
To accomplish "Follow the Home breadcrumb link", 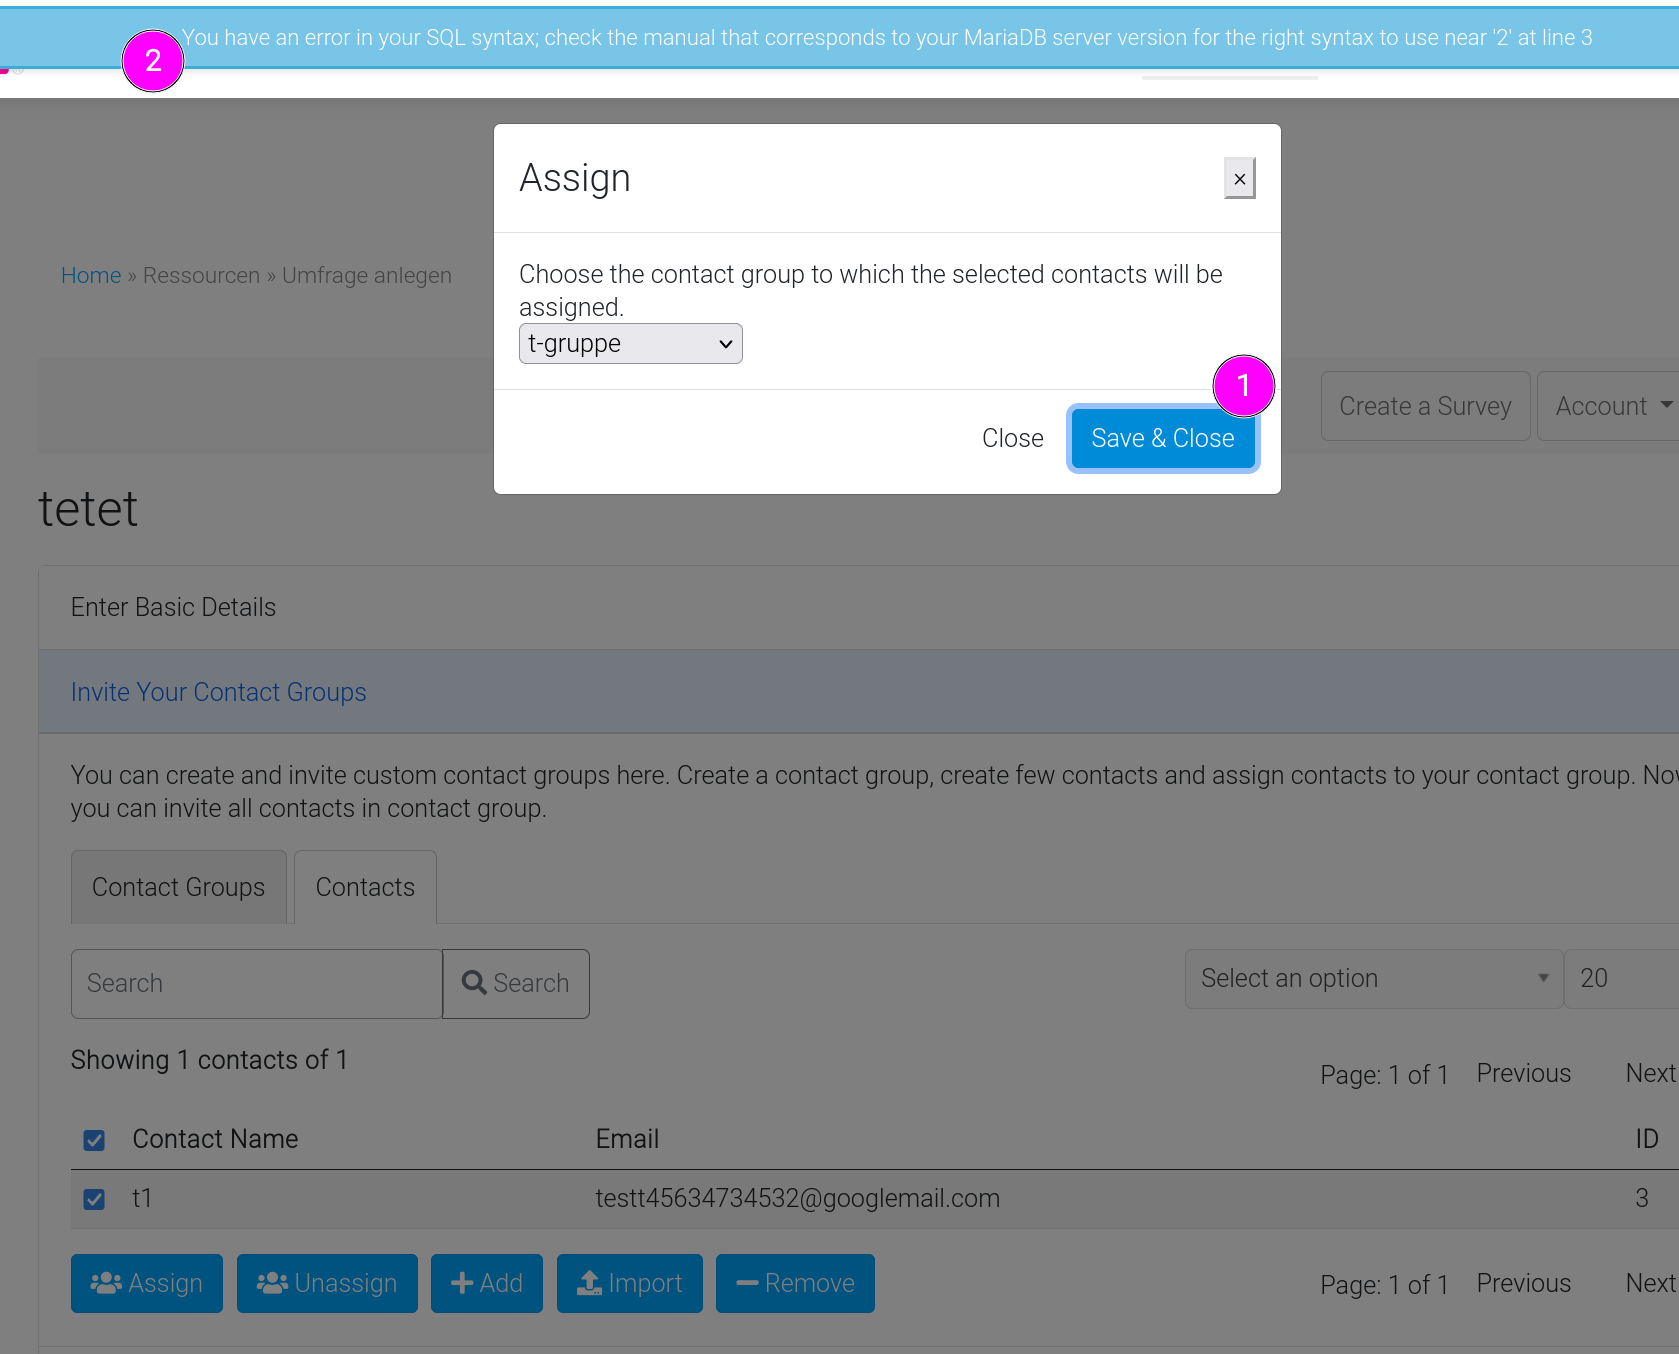I will 91,275.
